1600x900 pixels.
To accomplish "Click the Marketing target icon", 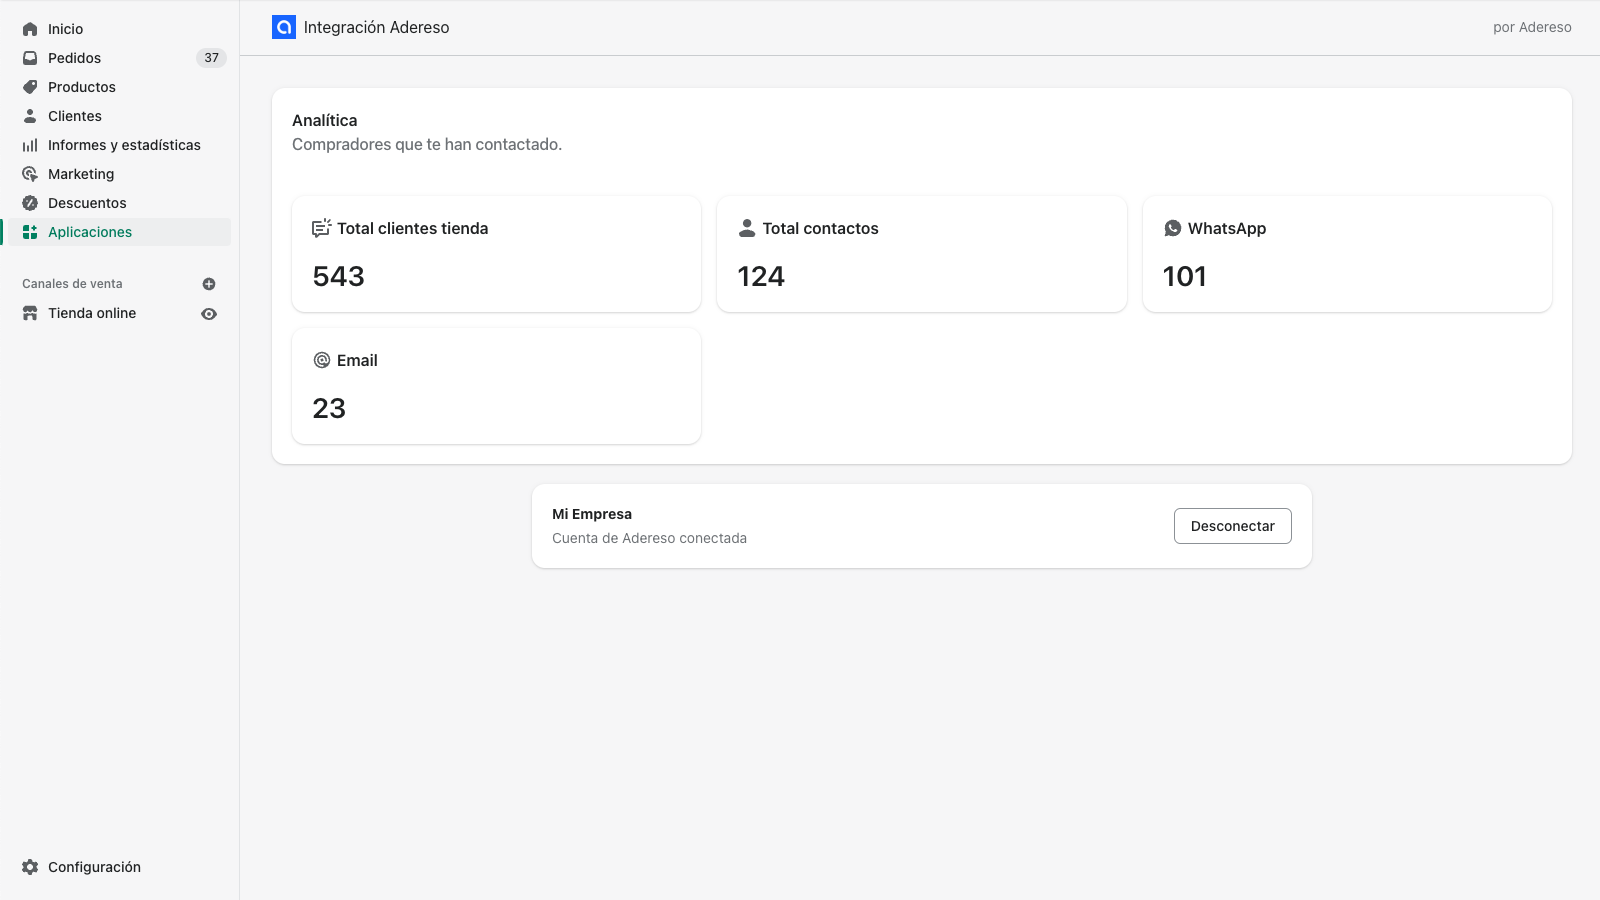I will click(x=30, y=174).
